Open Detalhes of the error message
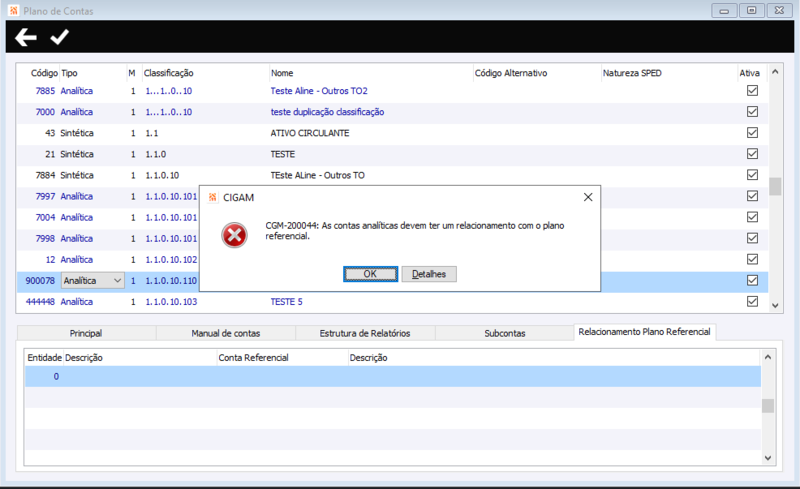 (429, 274)
